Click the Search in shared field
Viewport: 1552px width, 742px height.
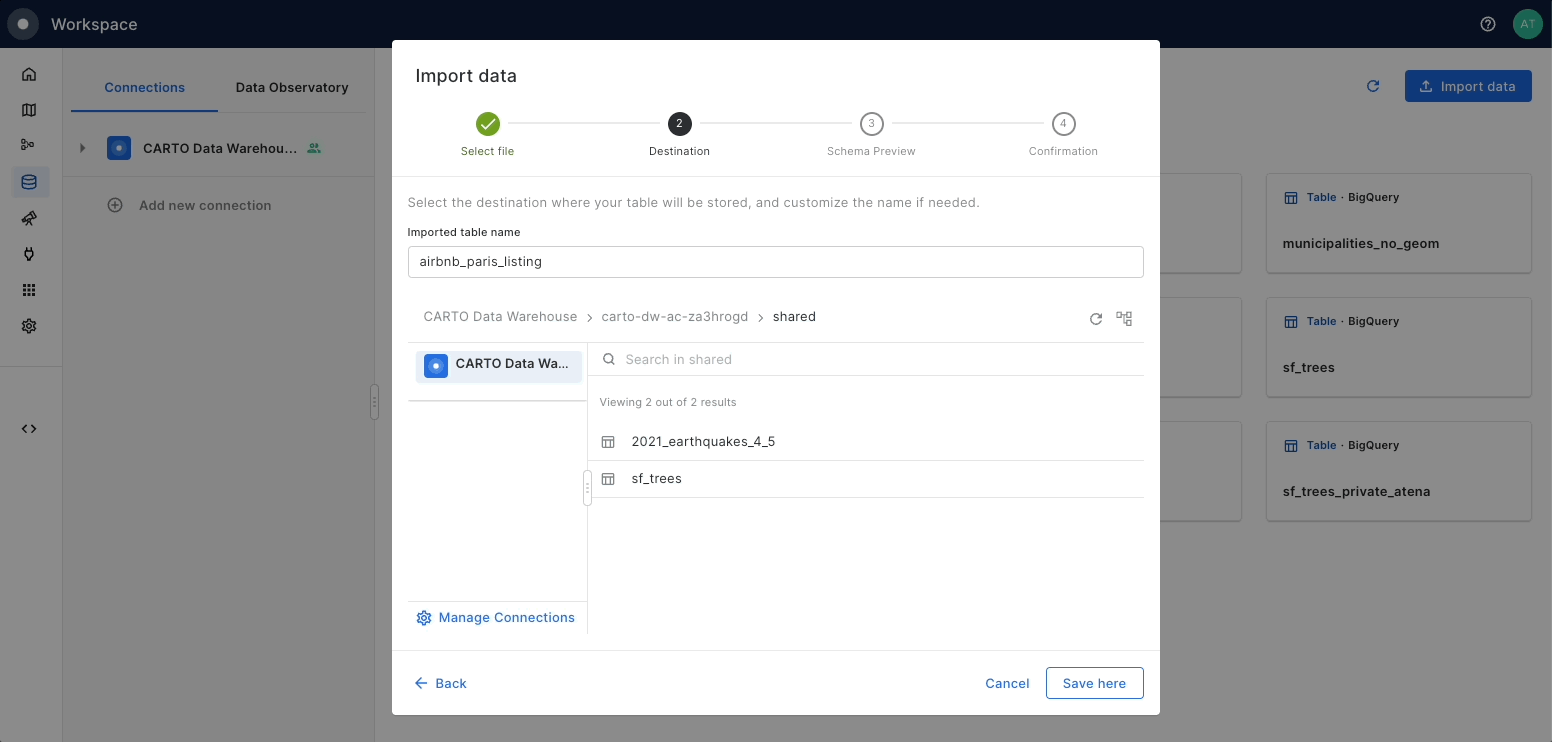[870, 359]
